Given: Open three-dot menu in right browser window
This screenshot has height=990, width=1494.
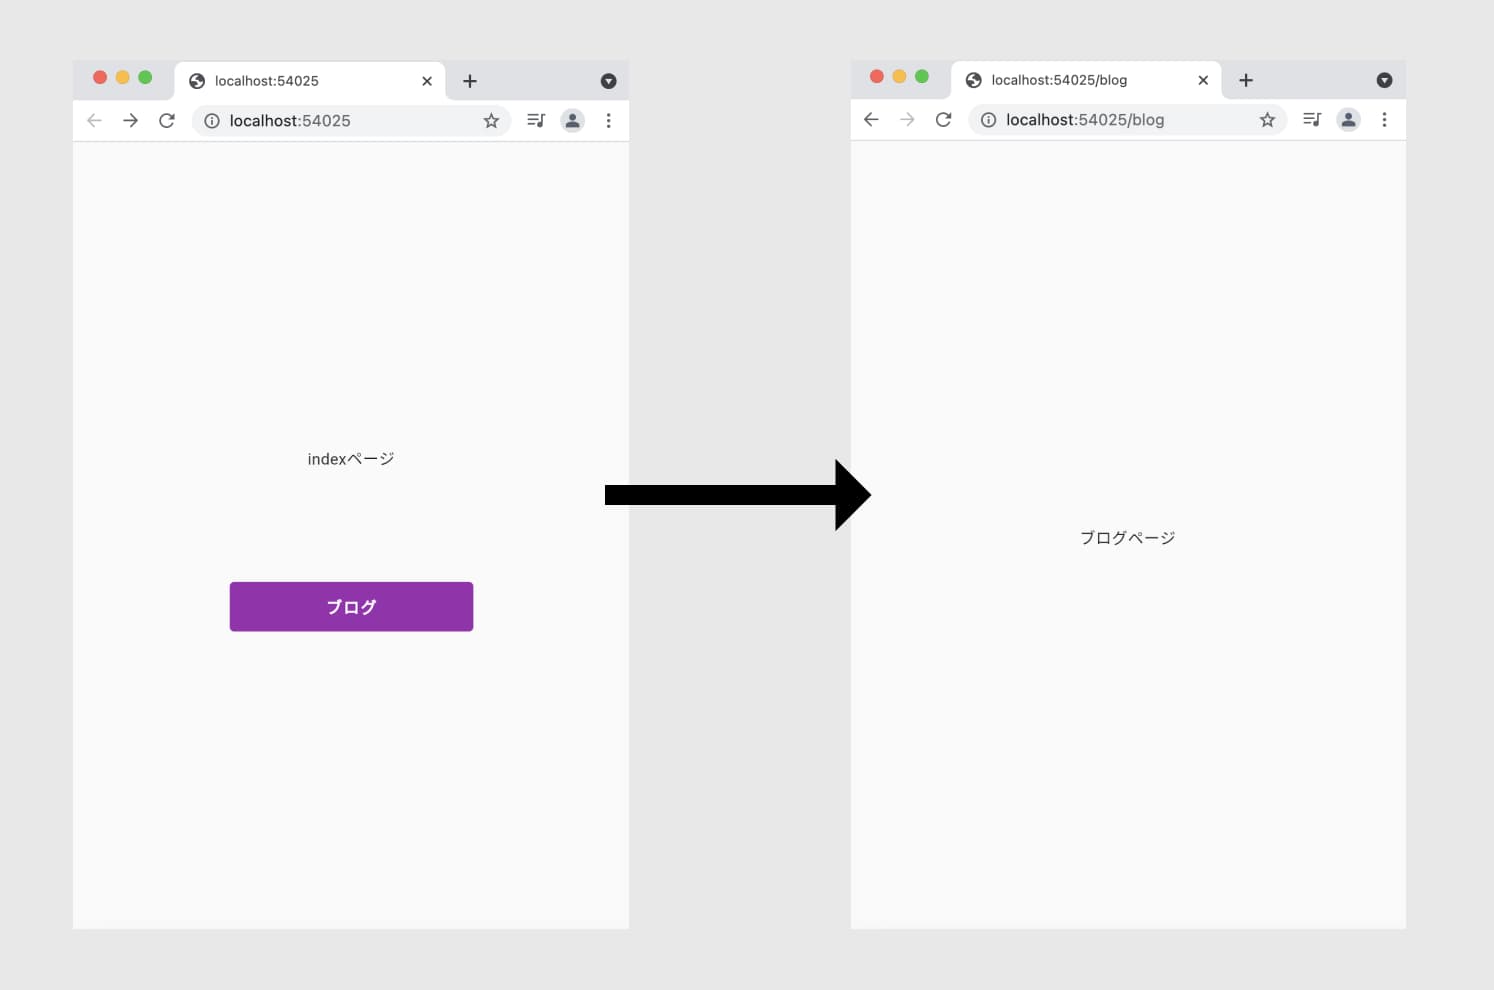Looking at the screenshot, I should [1384, 119].
